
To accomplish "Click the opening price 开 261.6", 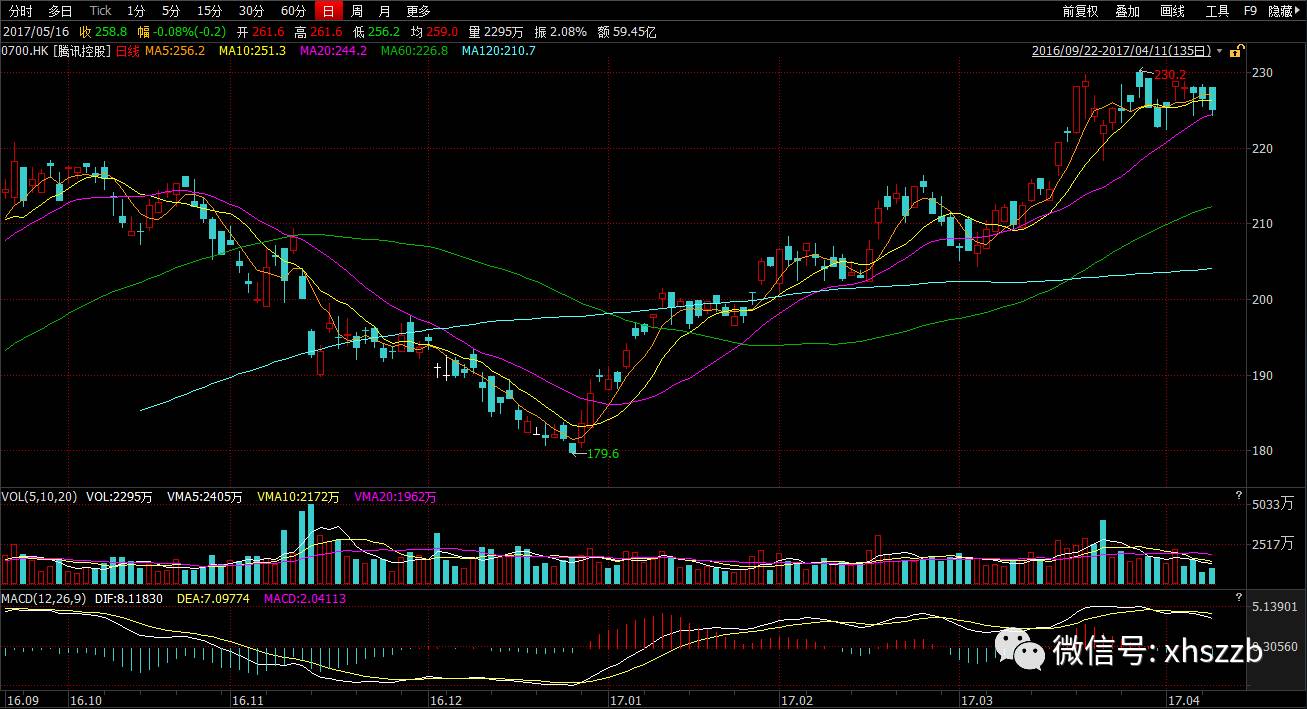I will (262, 31).
